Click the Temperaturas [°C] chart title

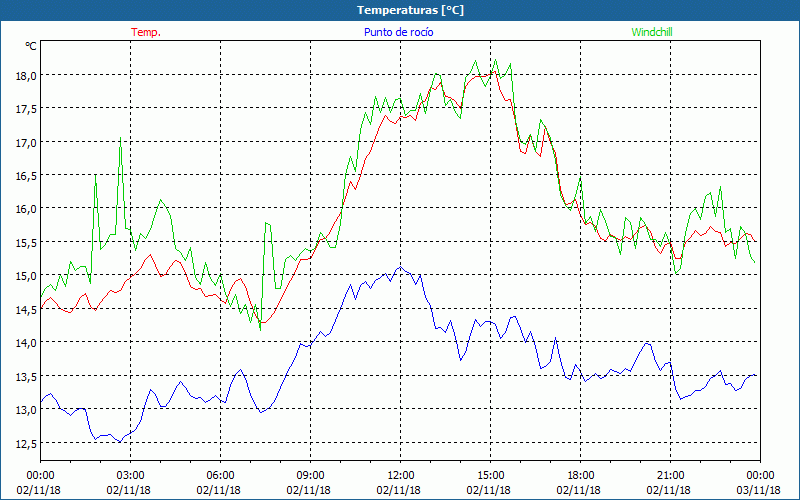pyautogui.click(x=410, y=10)
